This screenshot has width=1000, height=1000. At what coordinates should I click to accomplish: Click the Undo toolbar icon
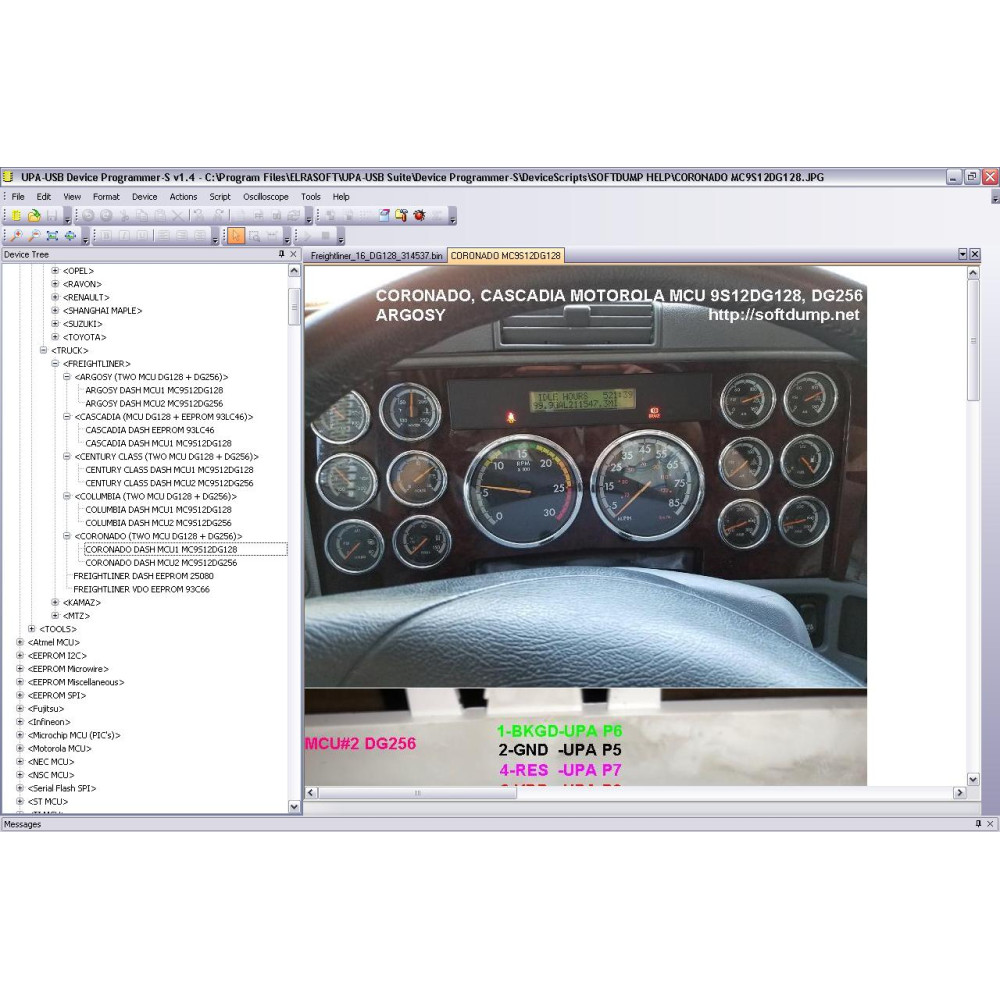pos(88,216)
